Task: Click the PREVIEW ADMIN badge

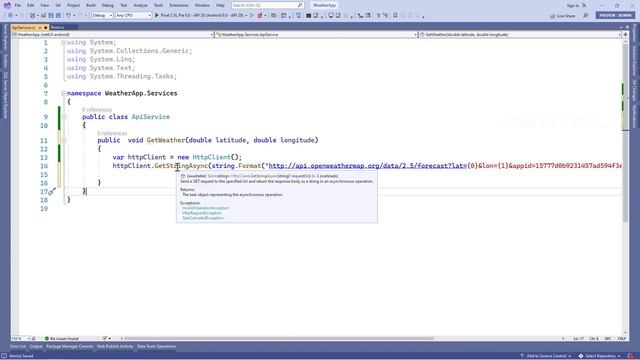Action: coord(615,16)
